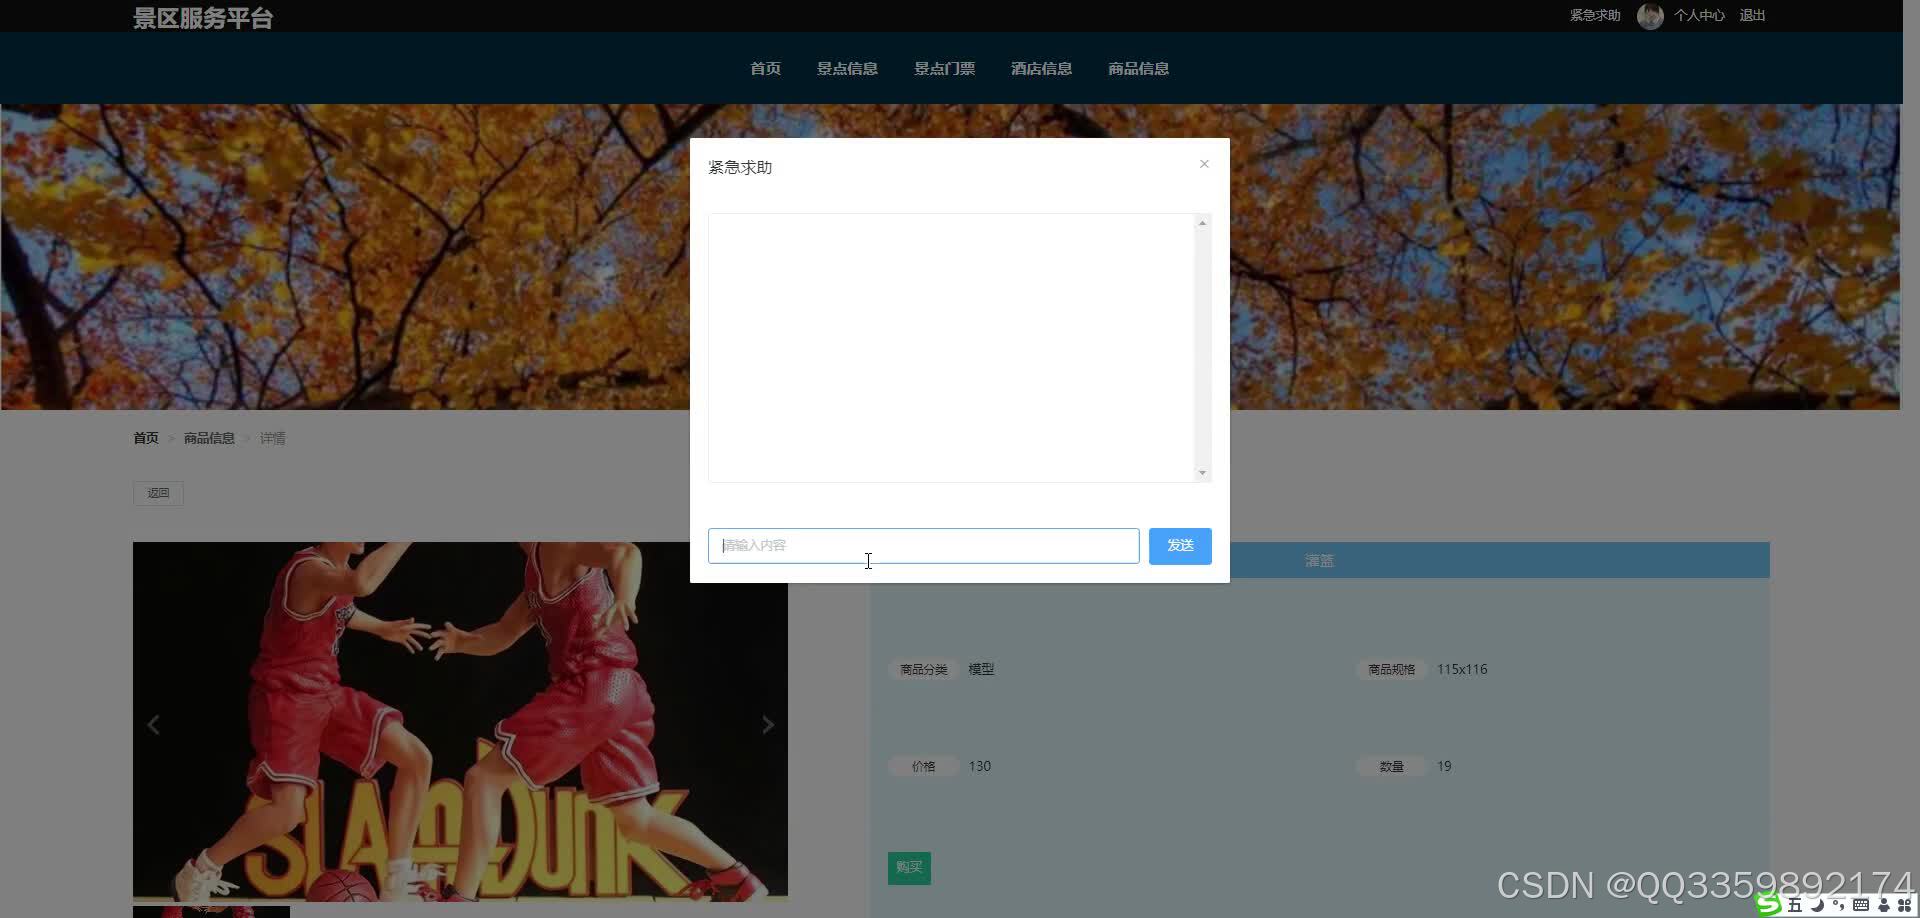Click the 购买 buy button

(909, 868)
